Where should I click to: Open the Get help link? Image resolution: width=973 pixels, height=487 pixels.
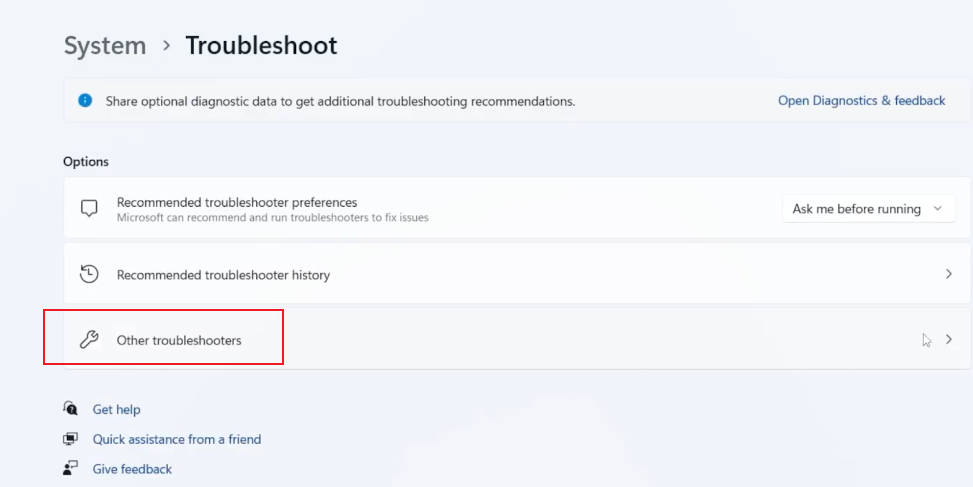click(x=117, y=409)
